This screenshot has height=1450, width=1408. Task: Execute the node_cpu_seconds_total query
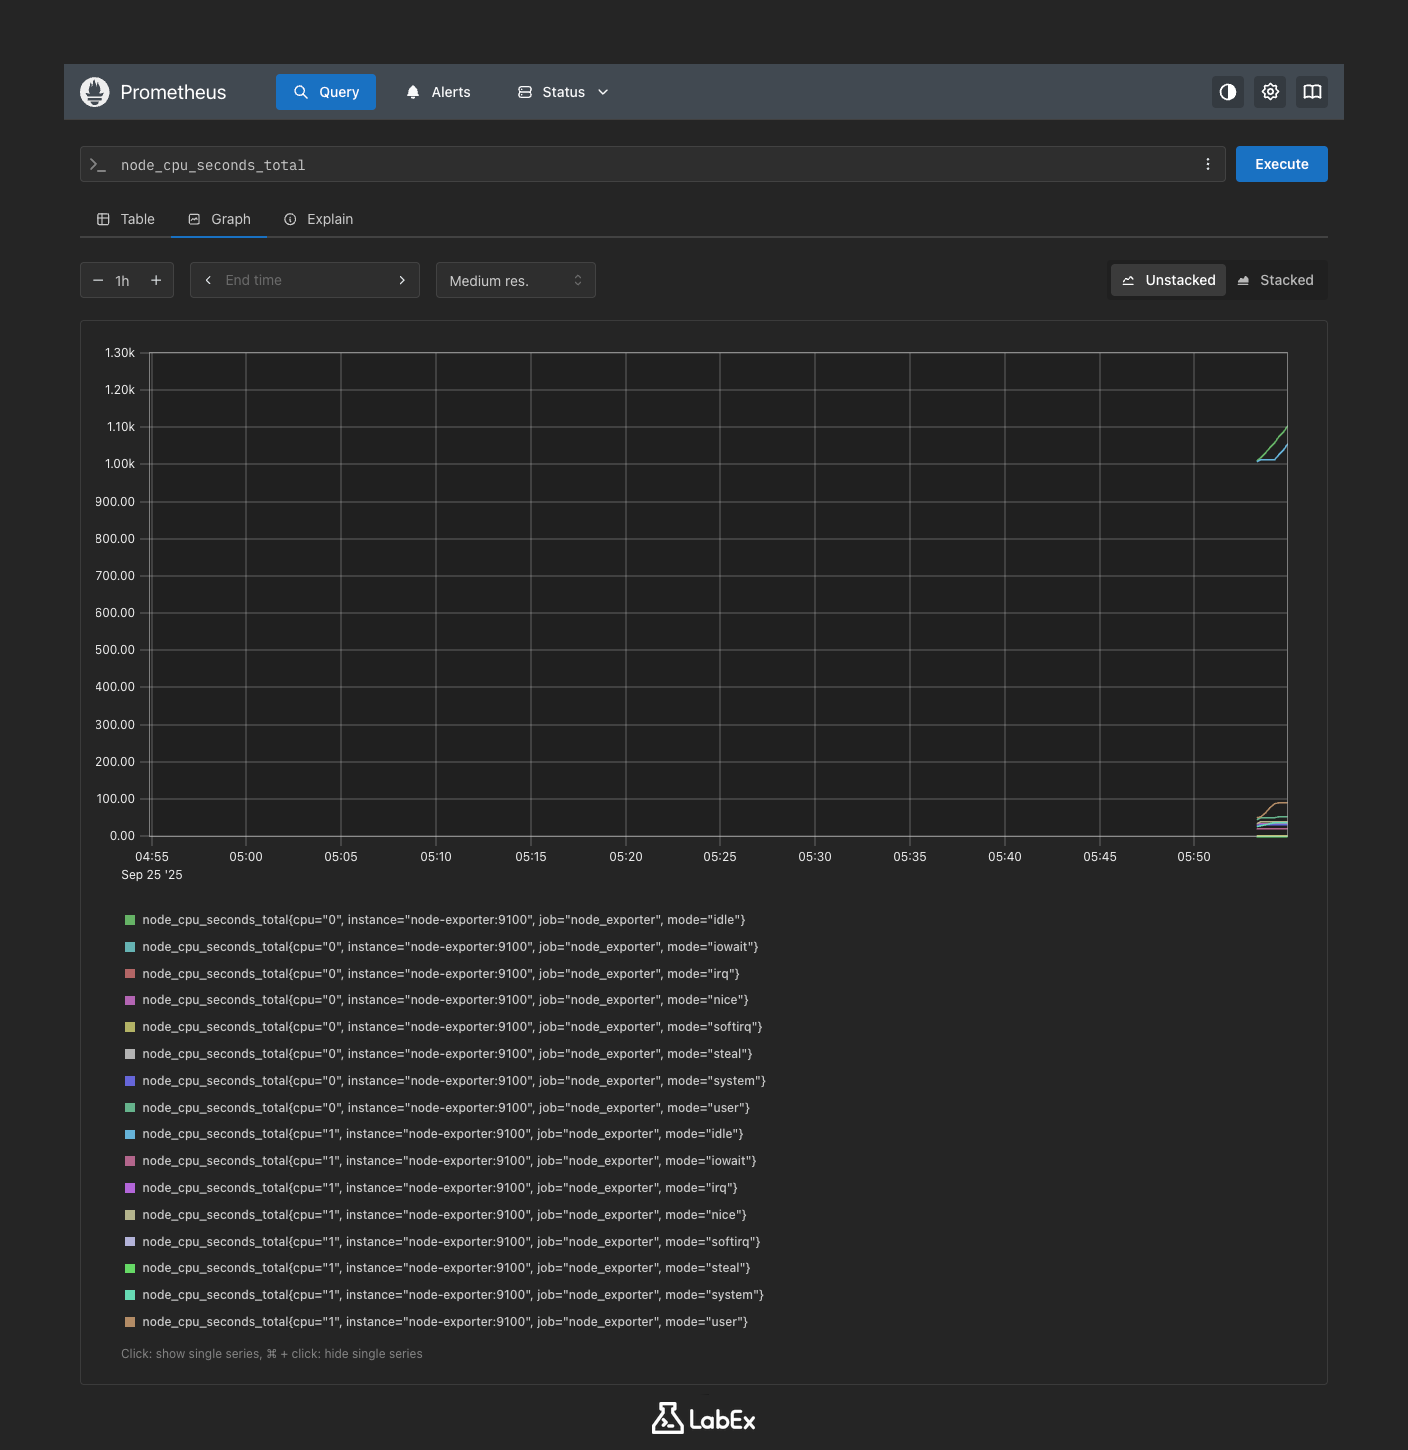[x=1281, y=163]
